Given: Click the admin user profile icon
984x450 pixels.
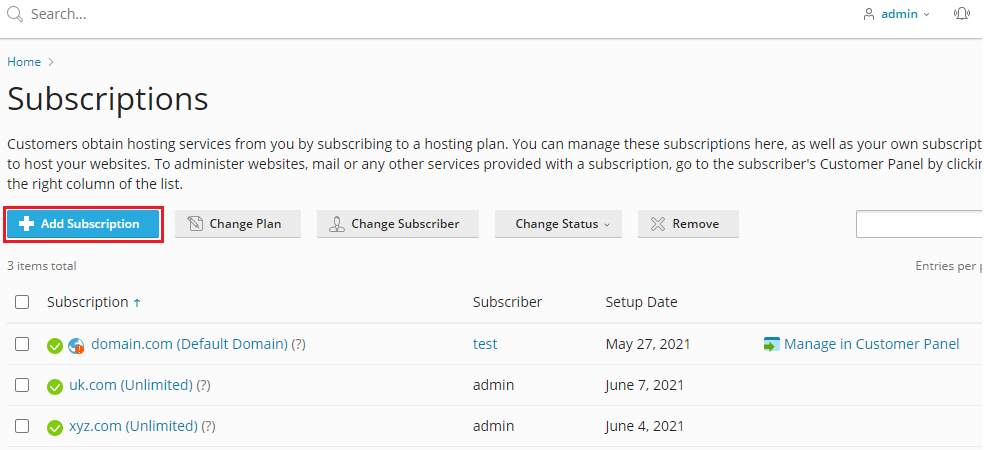Looking at the screenshot, I should click(x=868, y=14).
